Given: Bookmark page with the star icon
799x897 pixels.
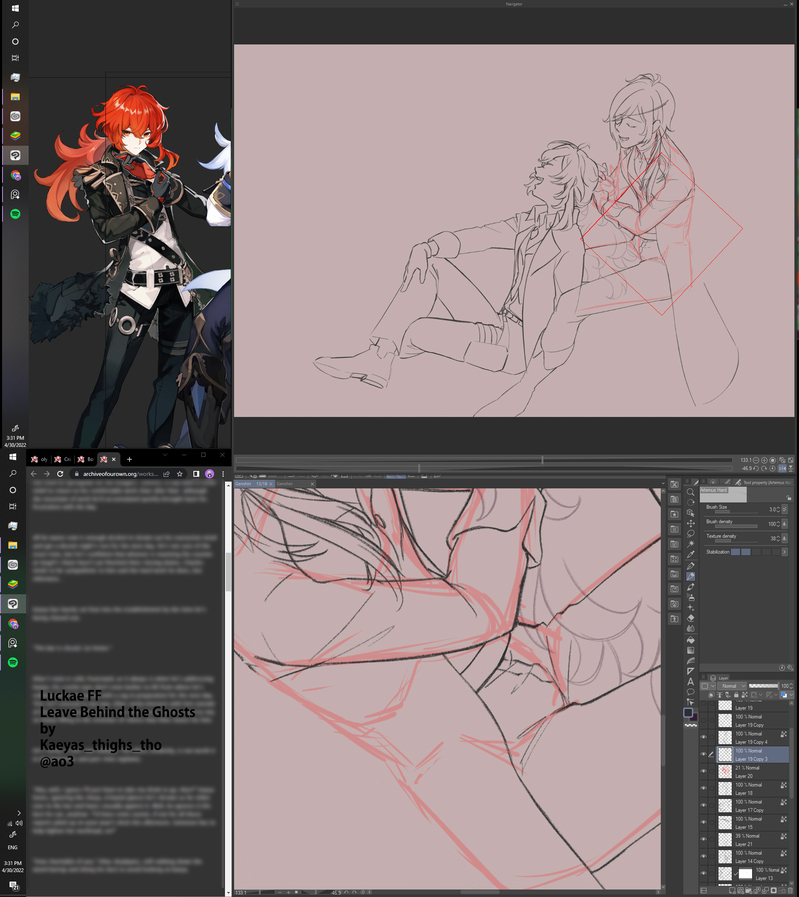Looking at the screenshot, I should [180, 474].
